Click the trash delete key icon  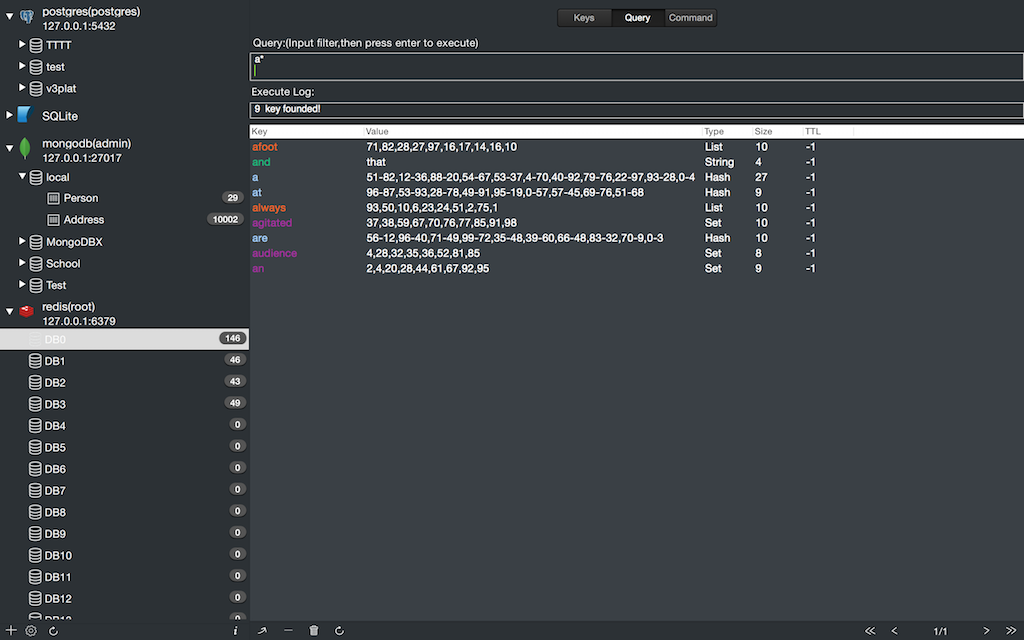pyautogui.click(x=314, y=631)
